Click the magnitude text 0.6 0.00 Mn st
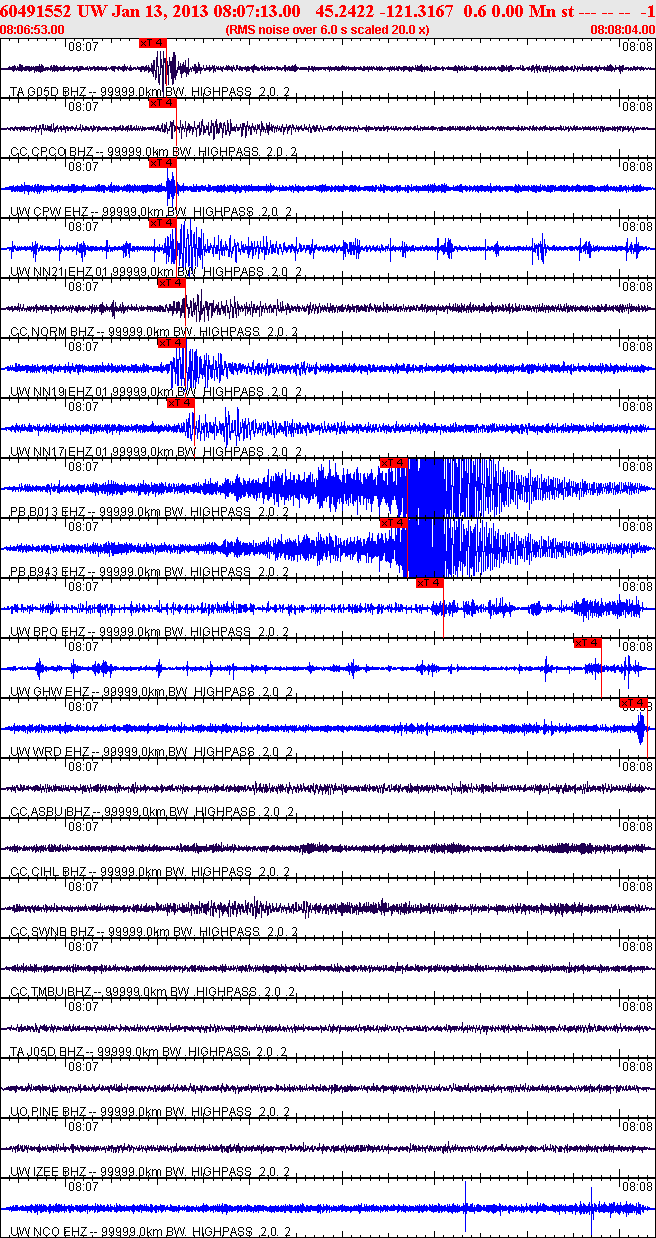Image resolution: width=656 pixels, height=1238 pixels. 519,11
